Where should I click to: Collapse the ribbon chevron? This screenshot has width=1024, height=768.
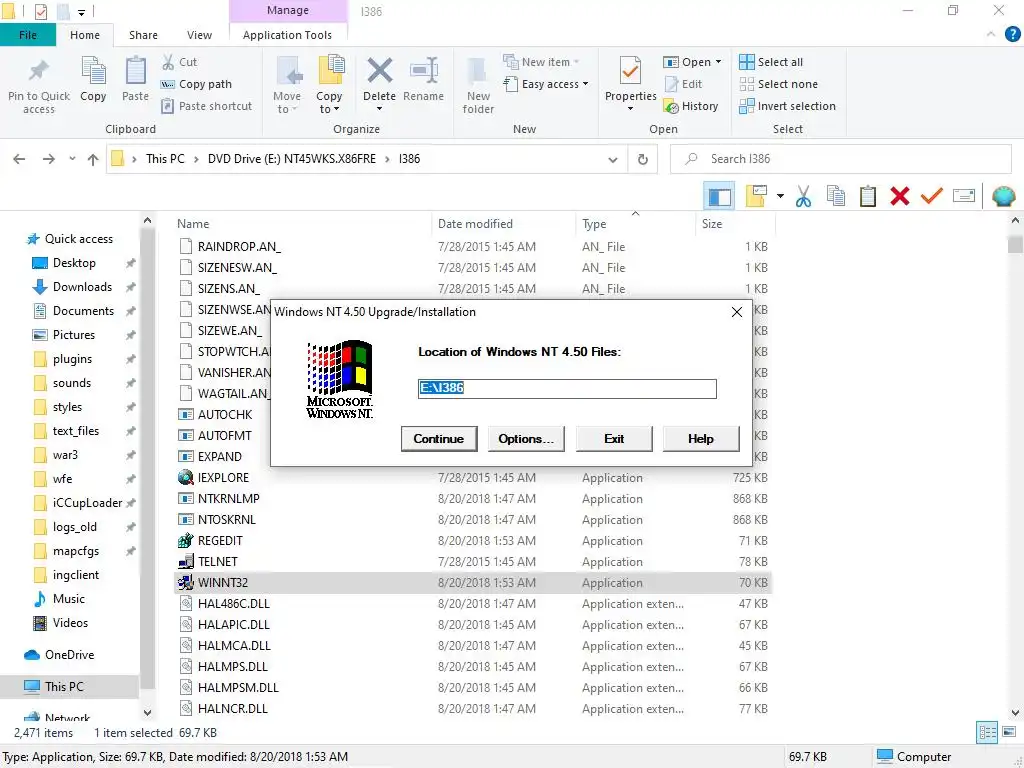(991, 34)
